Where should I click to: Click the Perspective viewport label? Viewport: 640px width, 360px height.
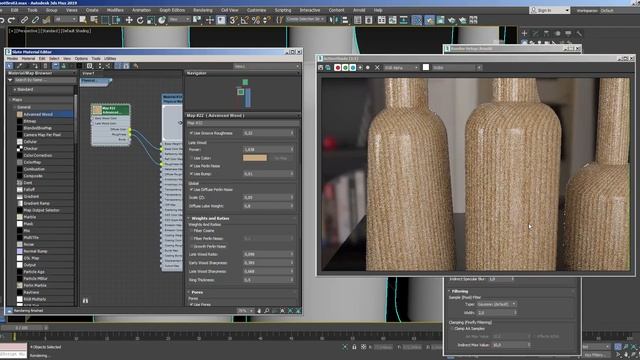[27, 31]
